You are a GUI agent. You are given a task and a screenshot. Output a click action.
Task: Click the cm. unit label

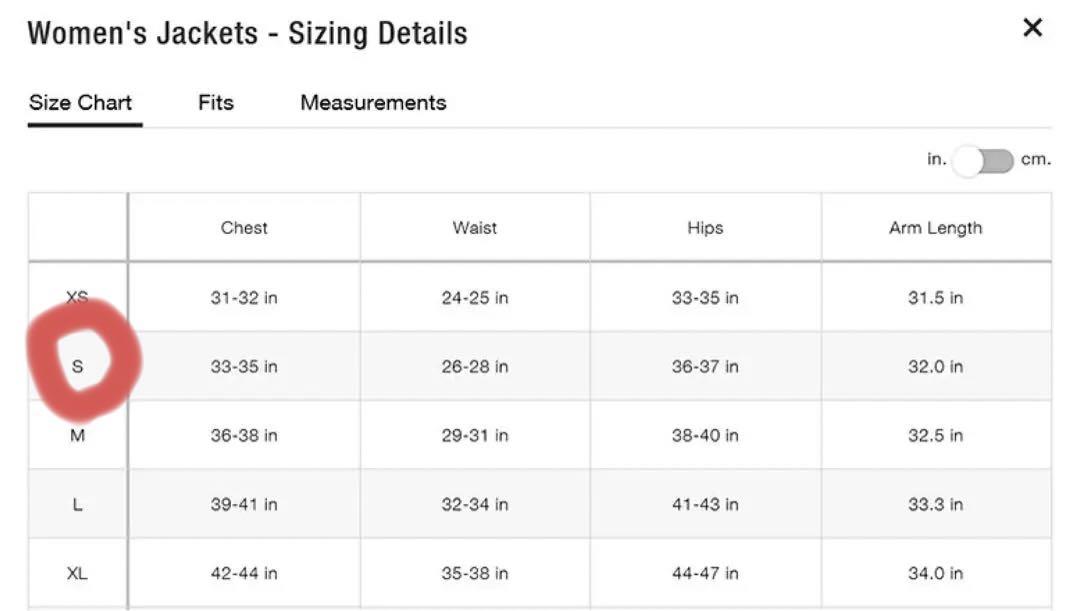1035,160
